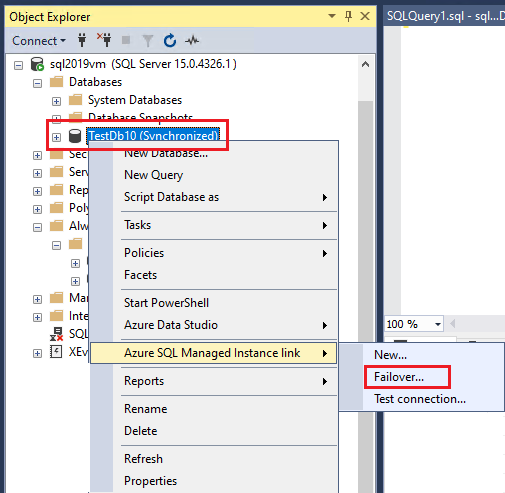This screenshot has width=505, height=493.
Task: Click the XEvent Profiler icon
Action: (56, 352)
